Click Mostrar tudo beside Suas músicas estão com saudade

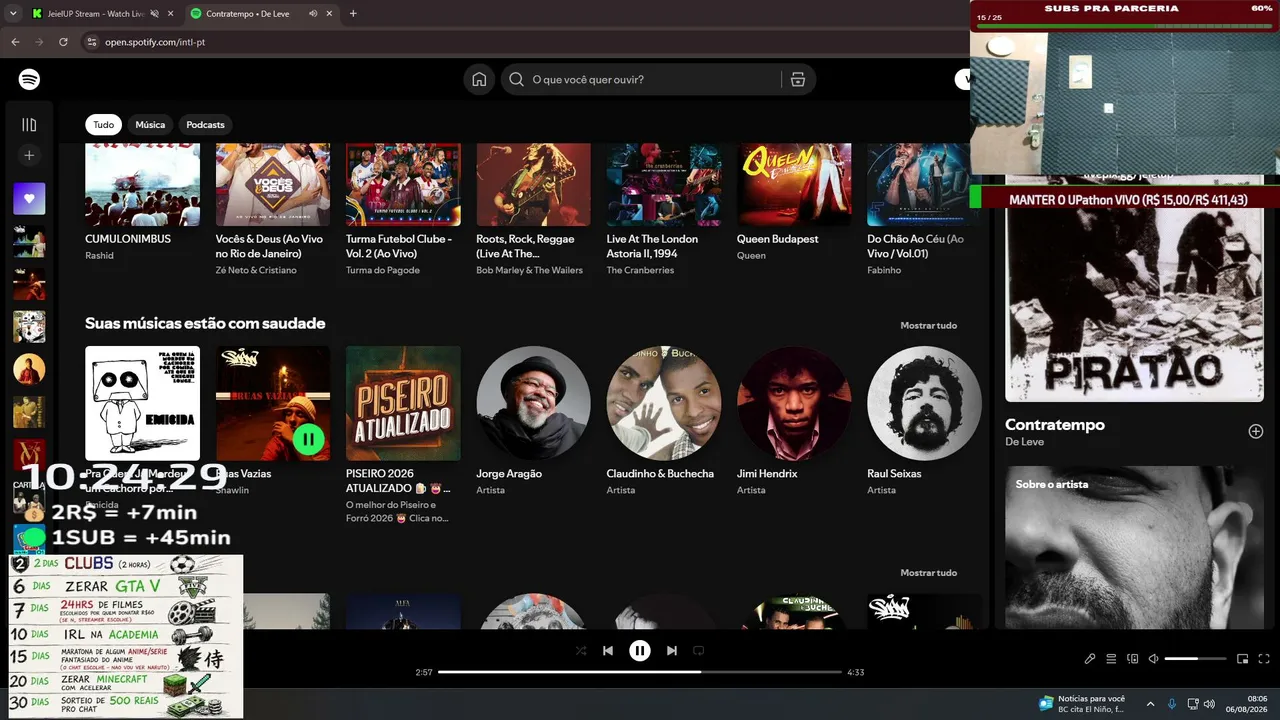tap(928, 325)
